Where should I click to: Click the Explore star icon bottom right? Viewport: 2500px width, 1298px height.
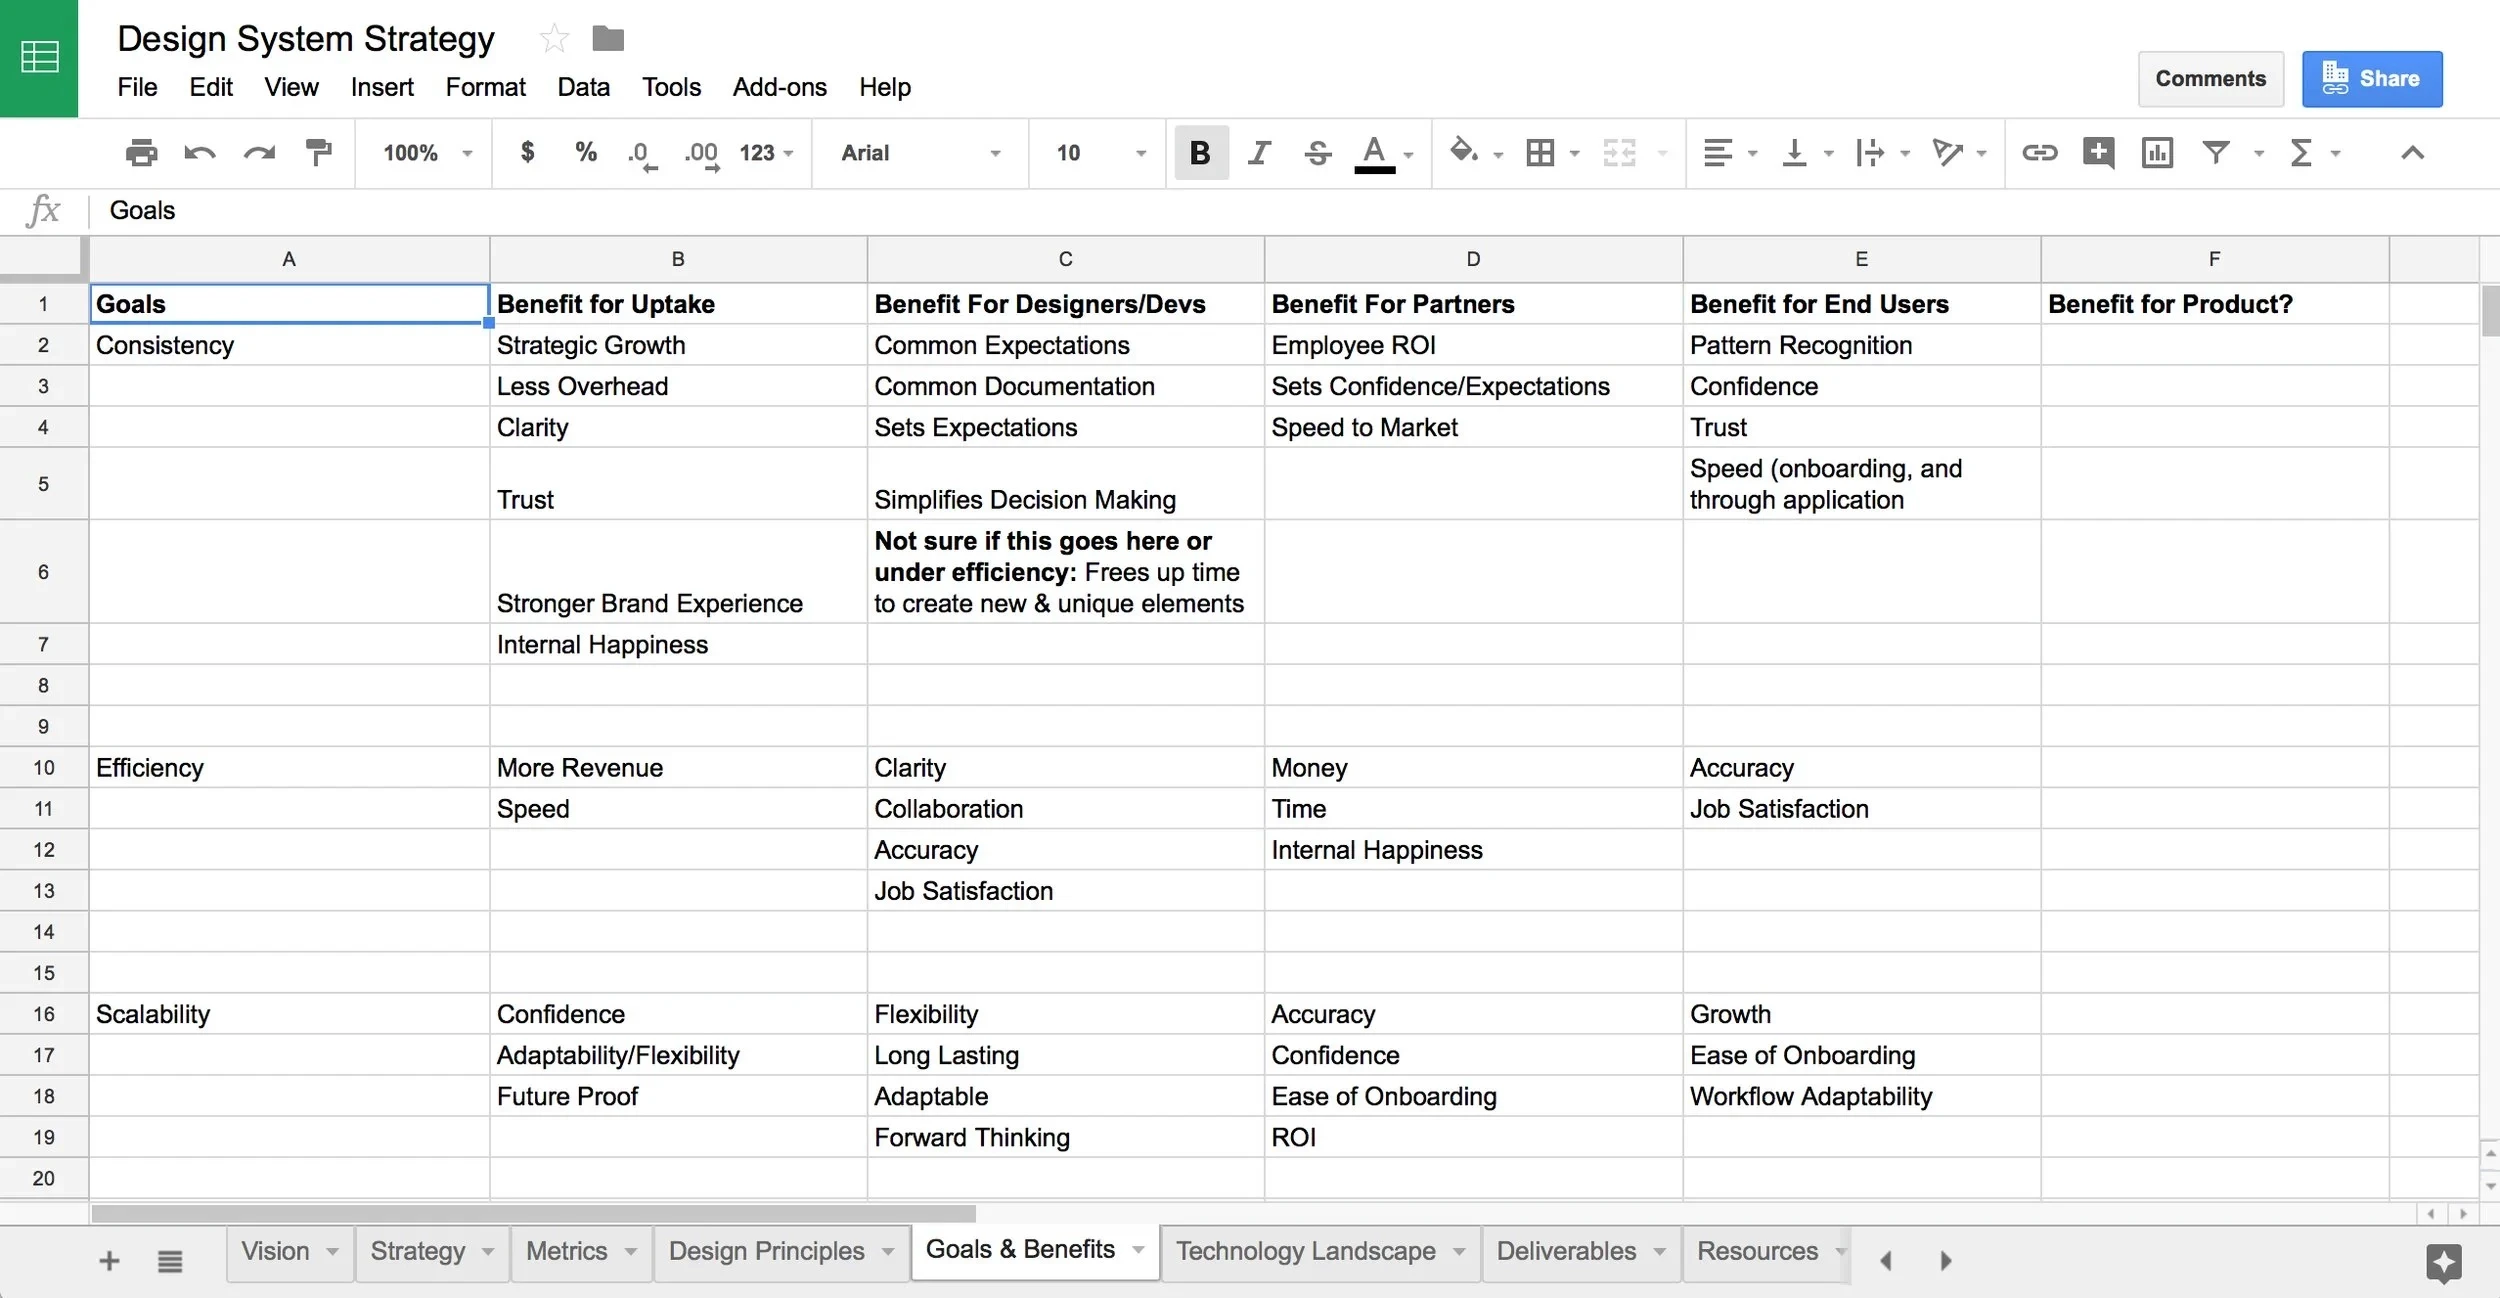coord(2443,1262)
